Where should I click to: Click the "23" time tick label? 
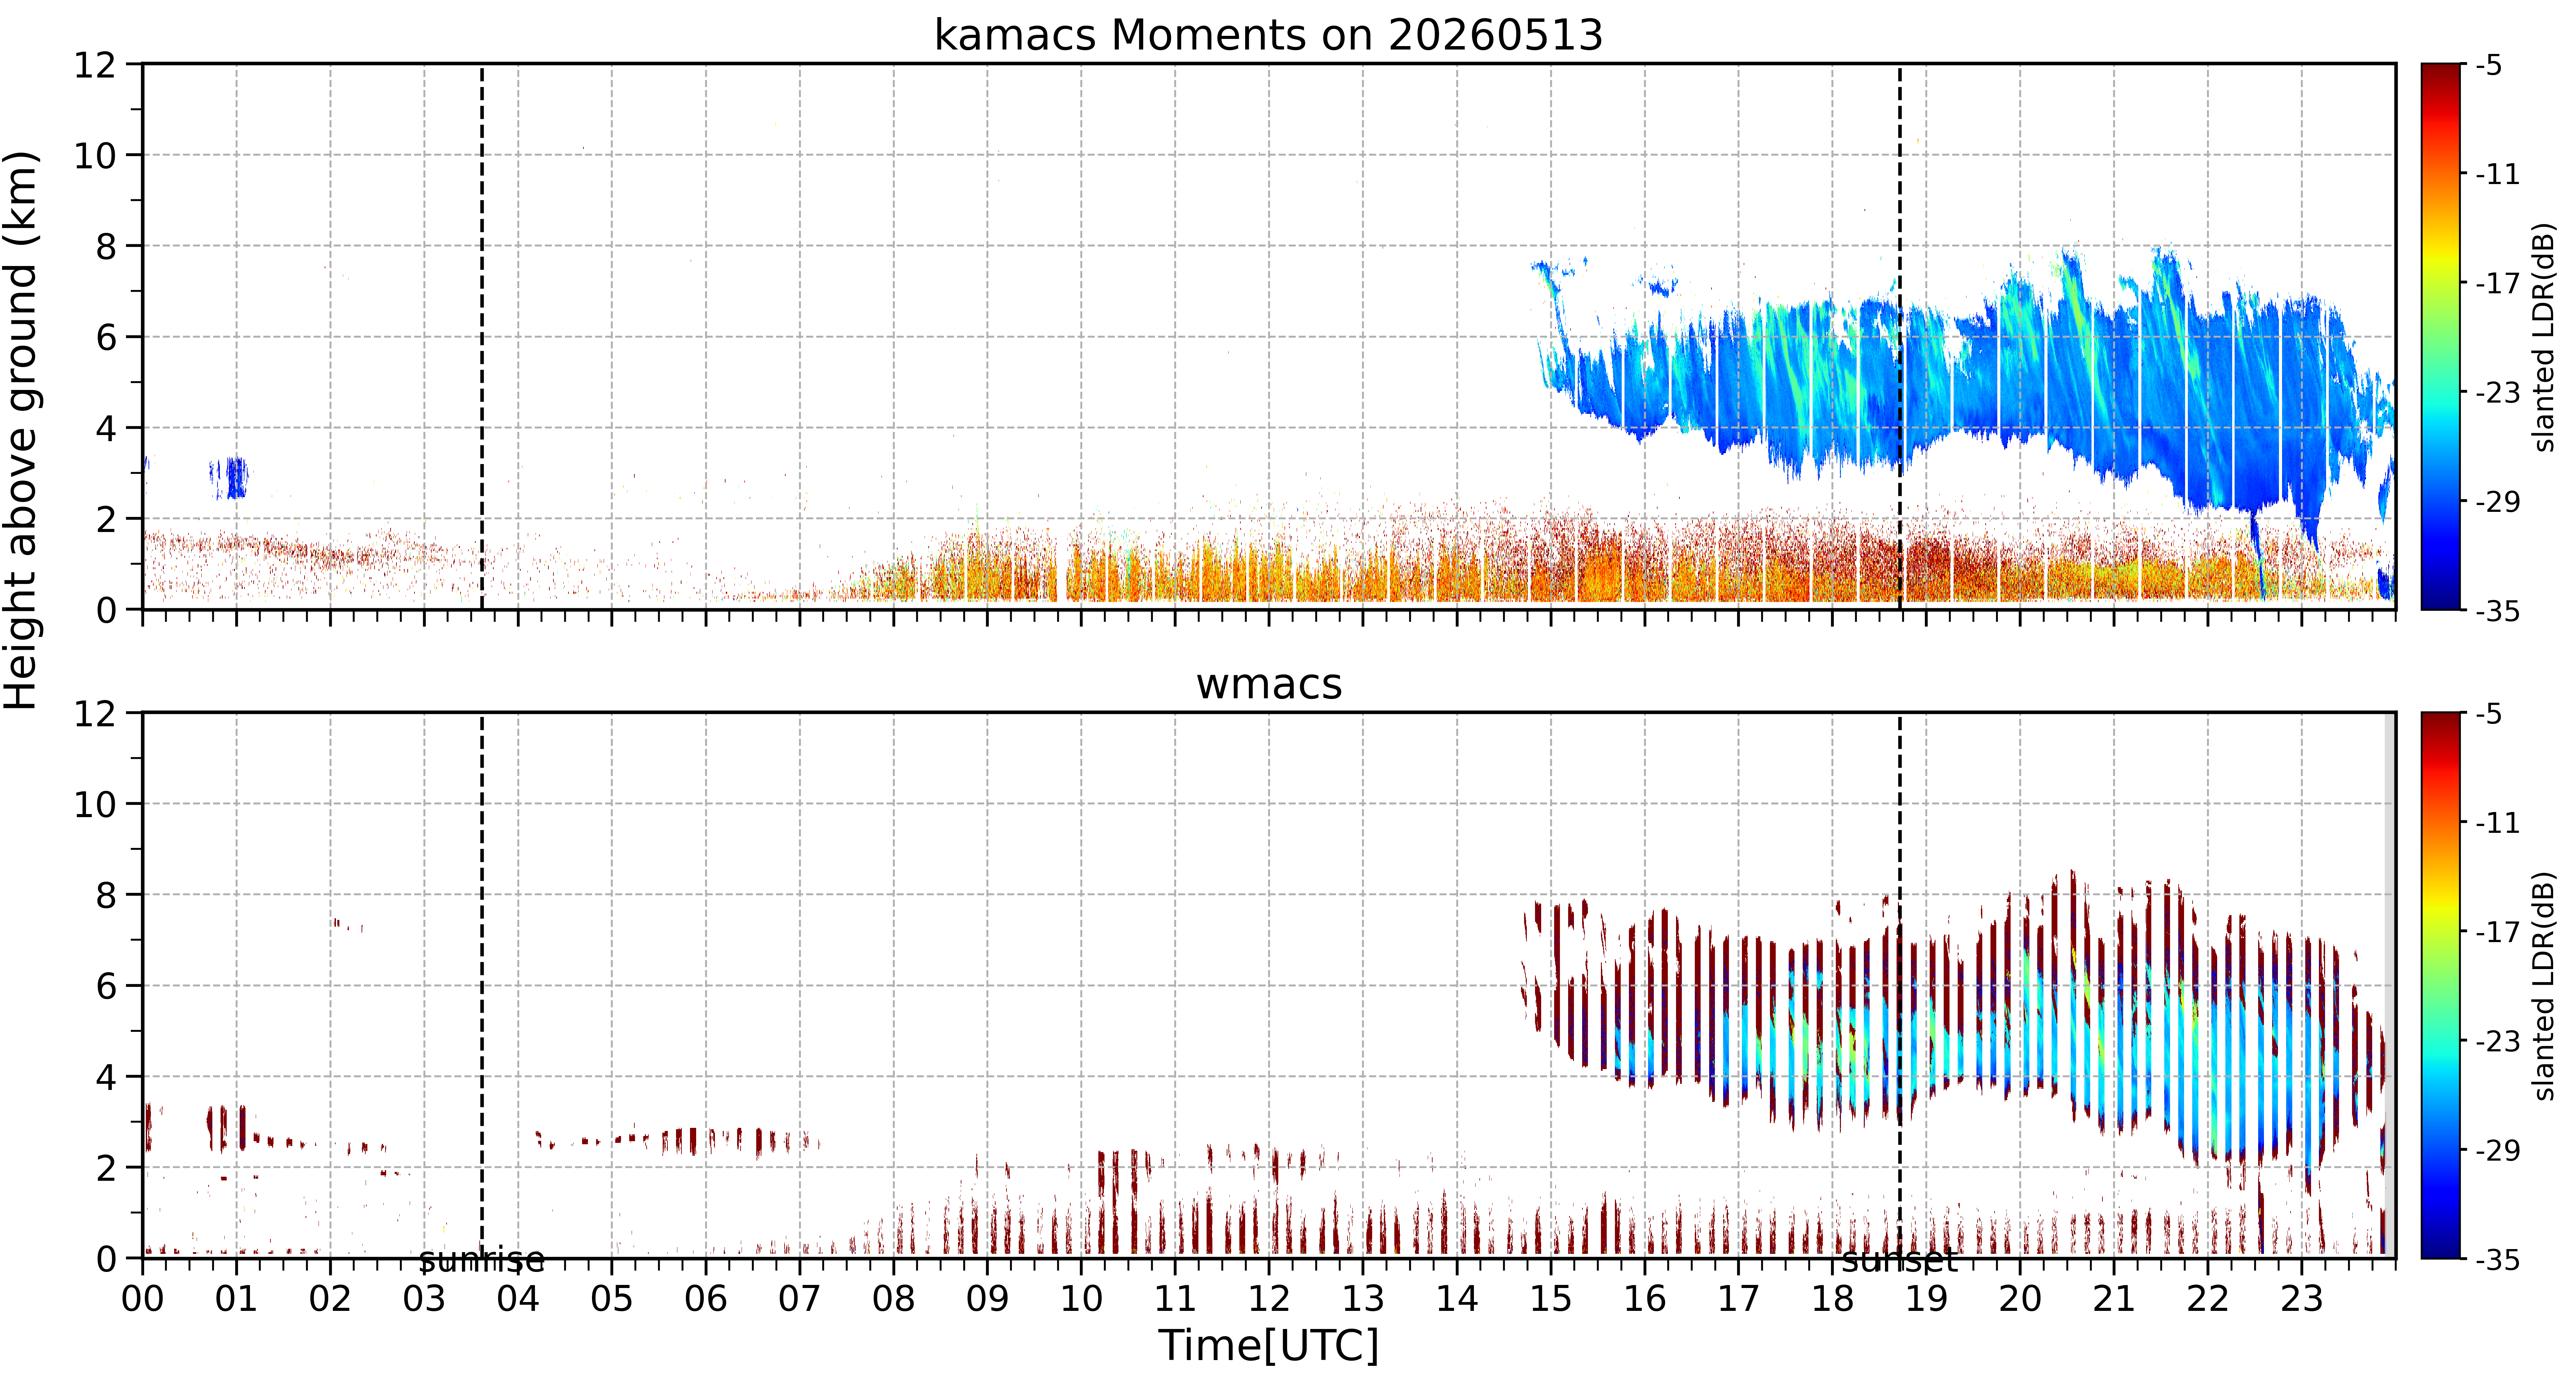(2302, 1299)
